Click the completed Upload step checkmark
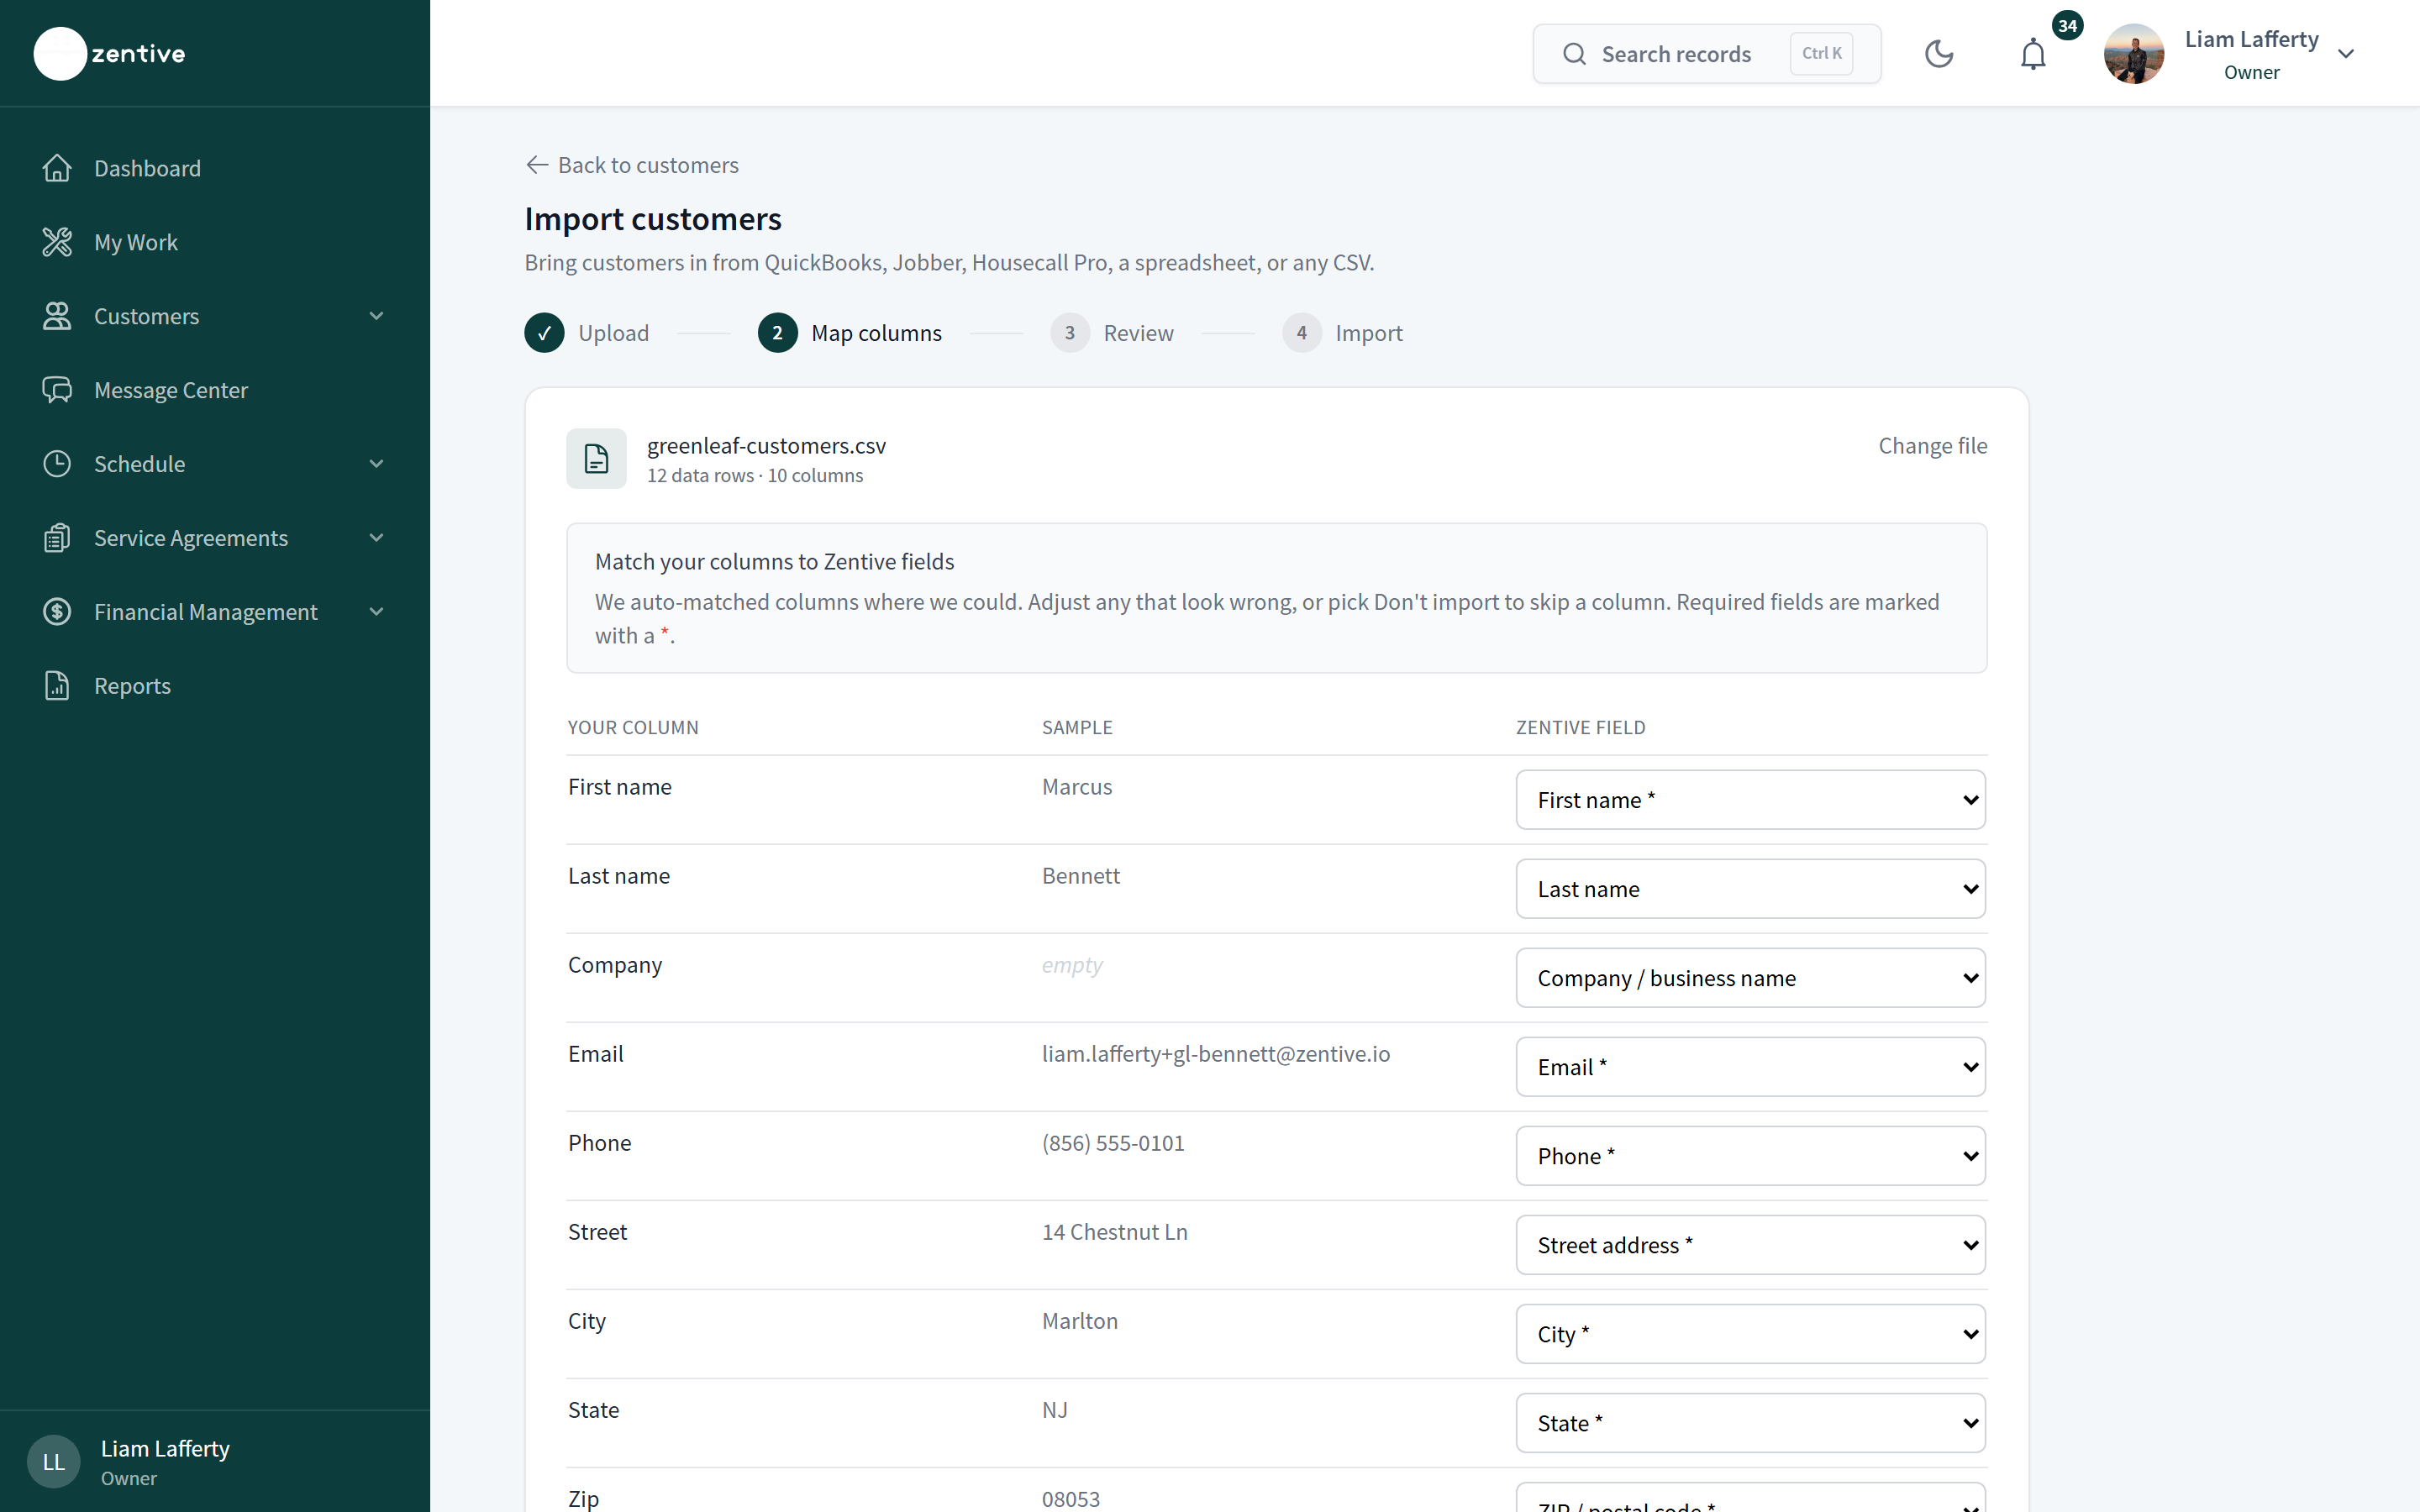The image size is (2420, 1512). 544,333
